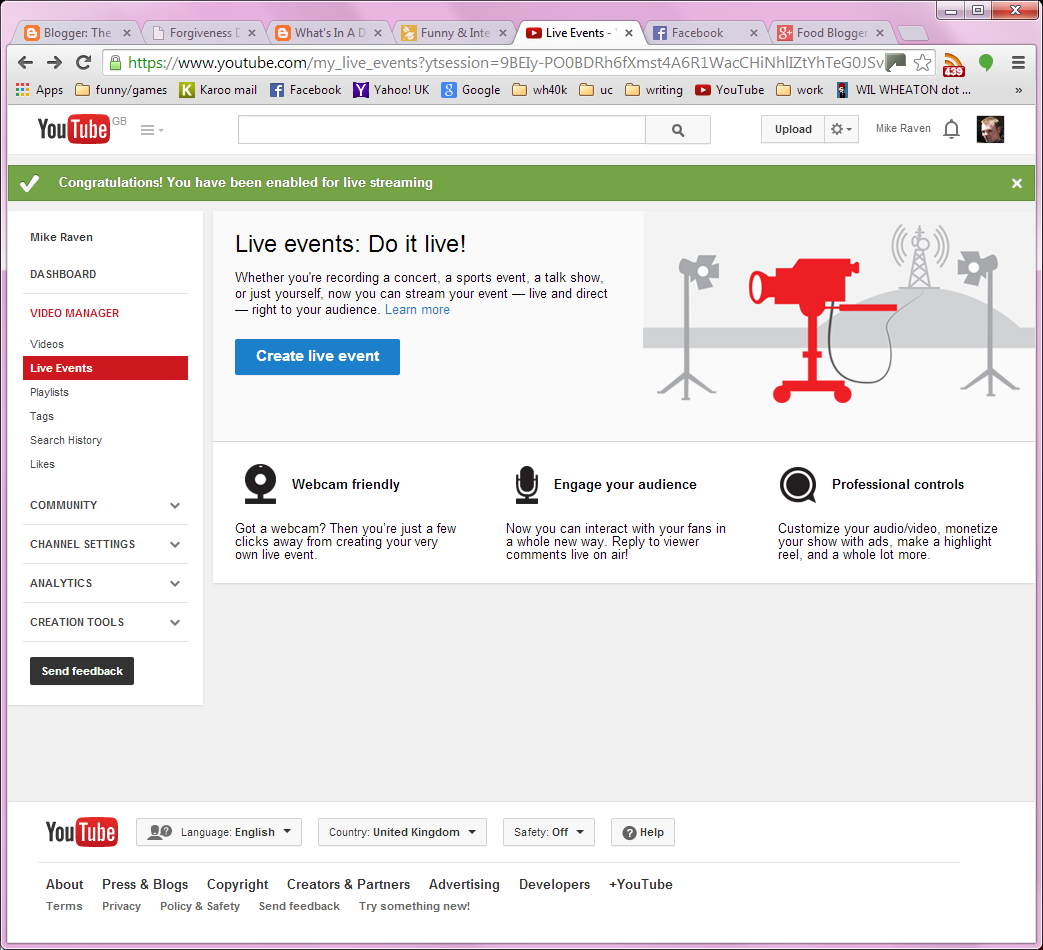This screenshot has width=1043, height=950.
Task: Open the Safety: Off dropdown
Action: pyautogui.click(x=549, y=832)
